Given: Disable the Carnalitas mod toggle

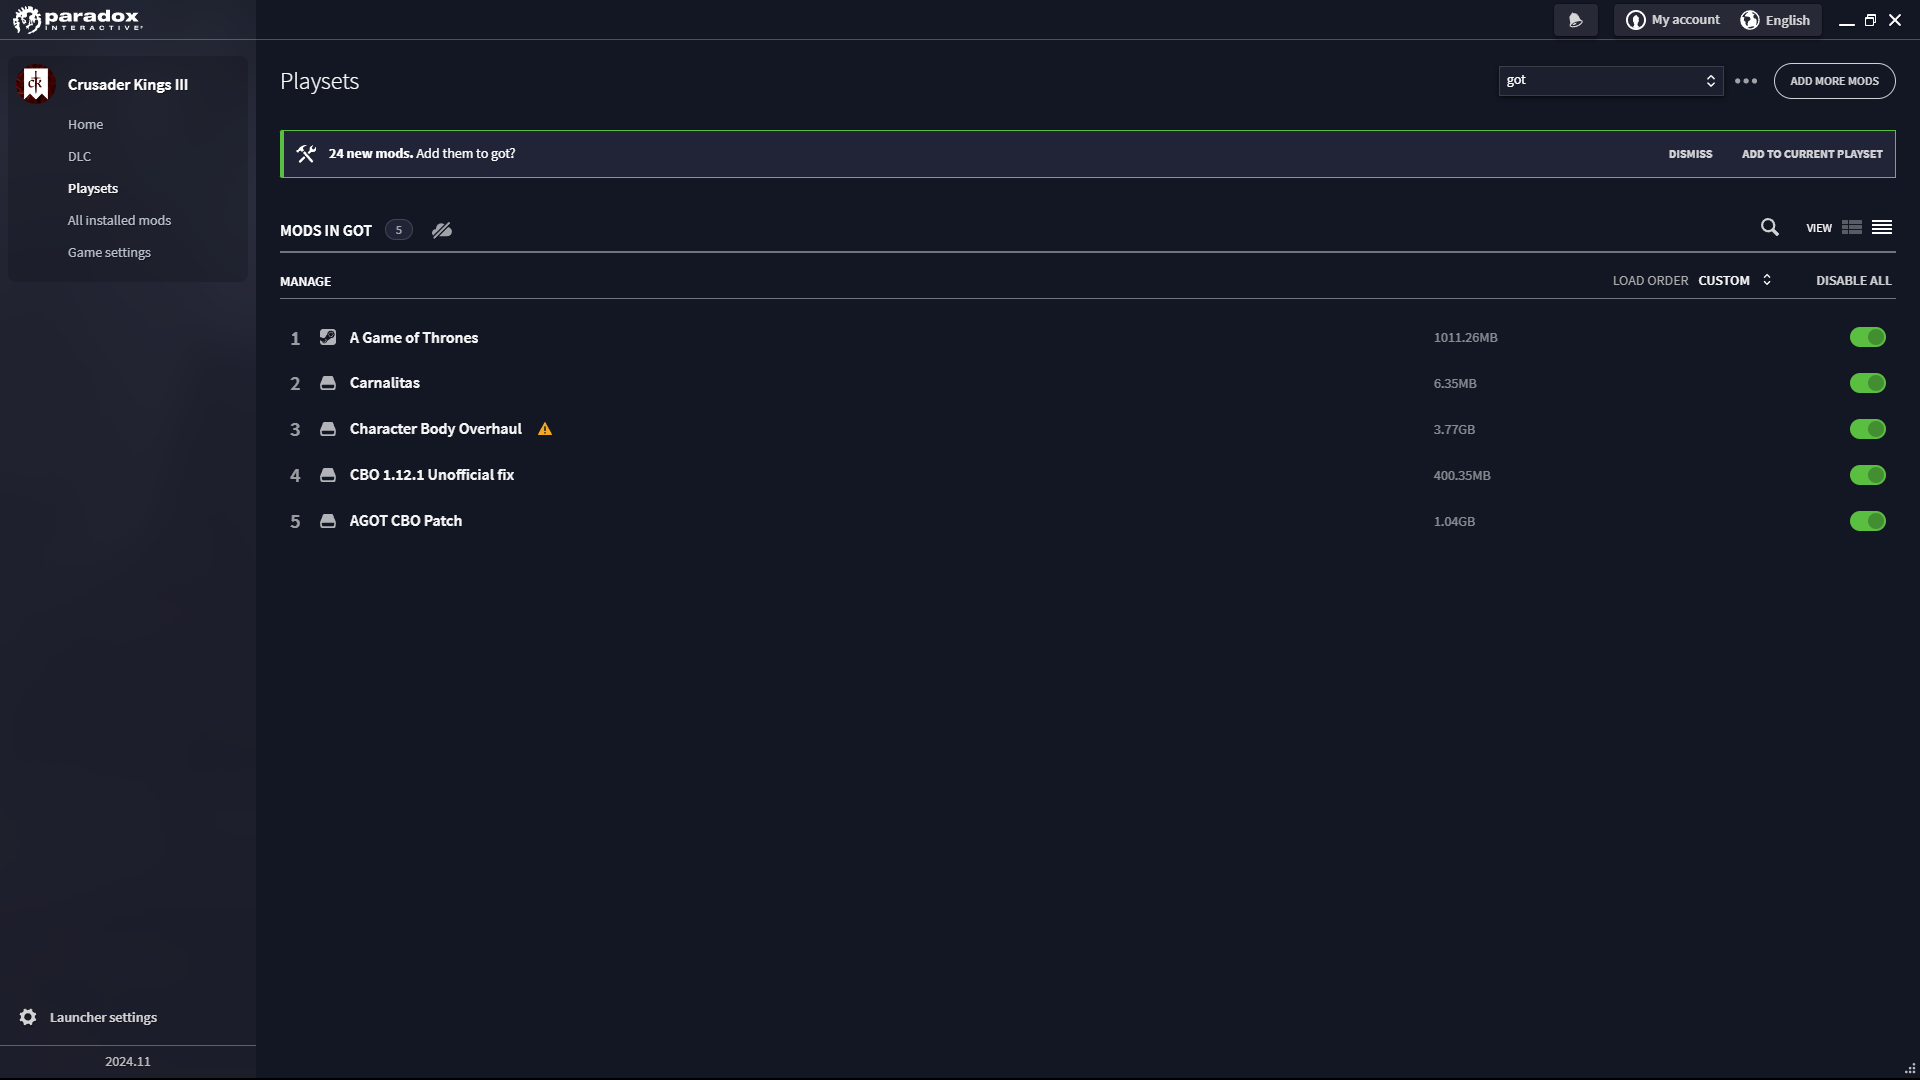Looking at the screenshot, I should [x=1868, y=383].
